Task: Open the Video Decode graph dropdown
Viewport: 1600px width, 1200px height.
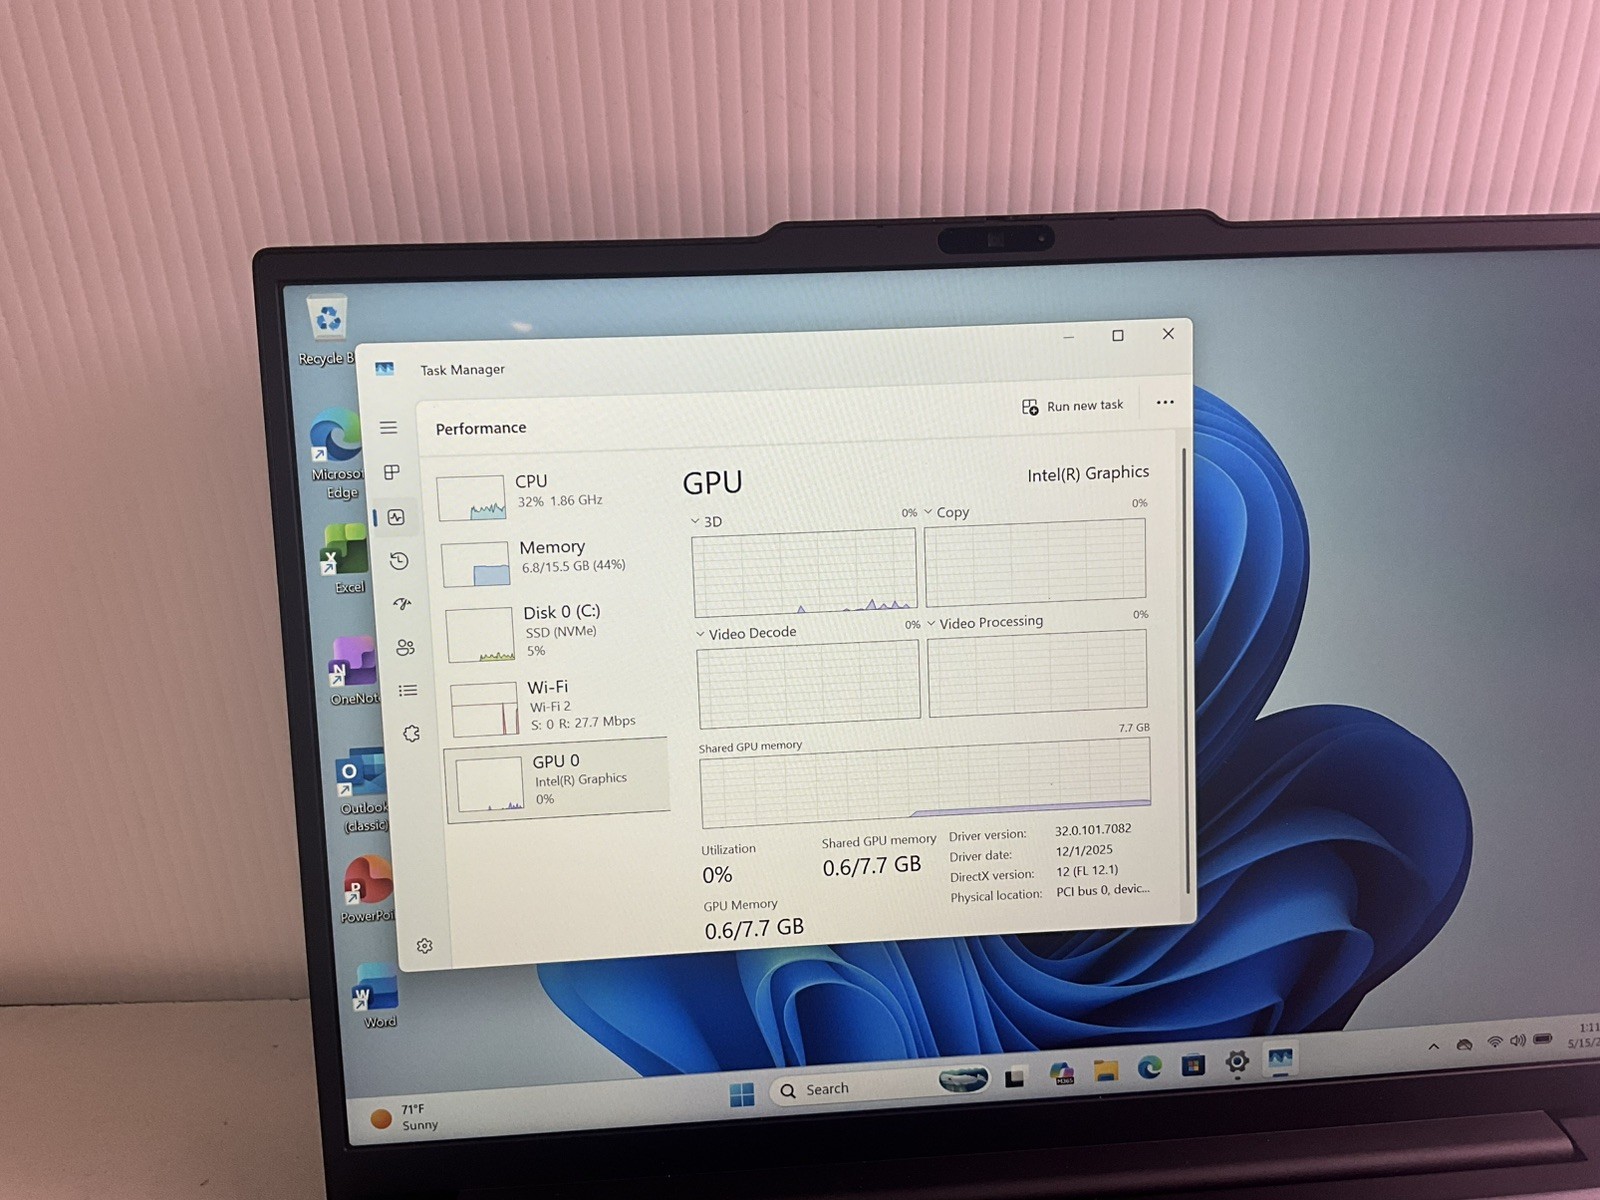Action: point(746,633)
